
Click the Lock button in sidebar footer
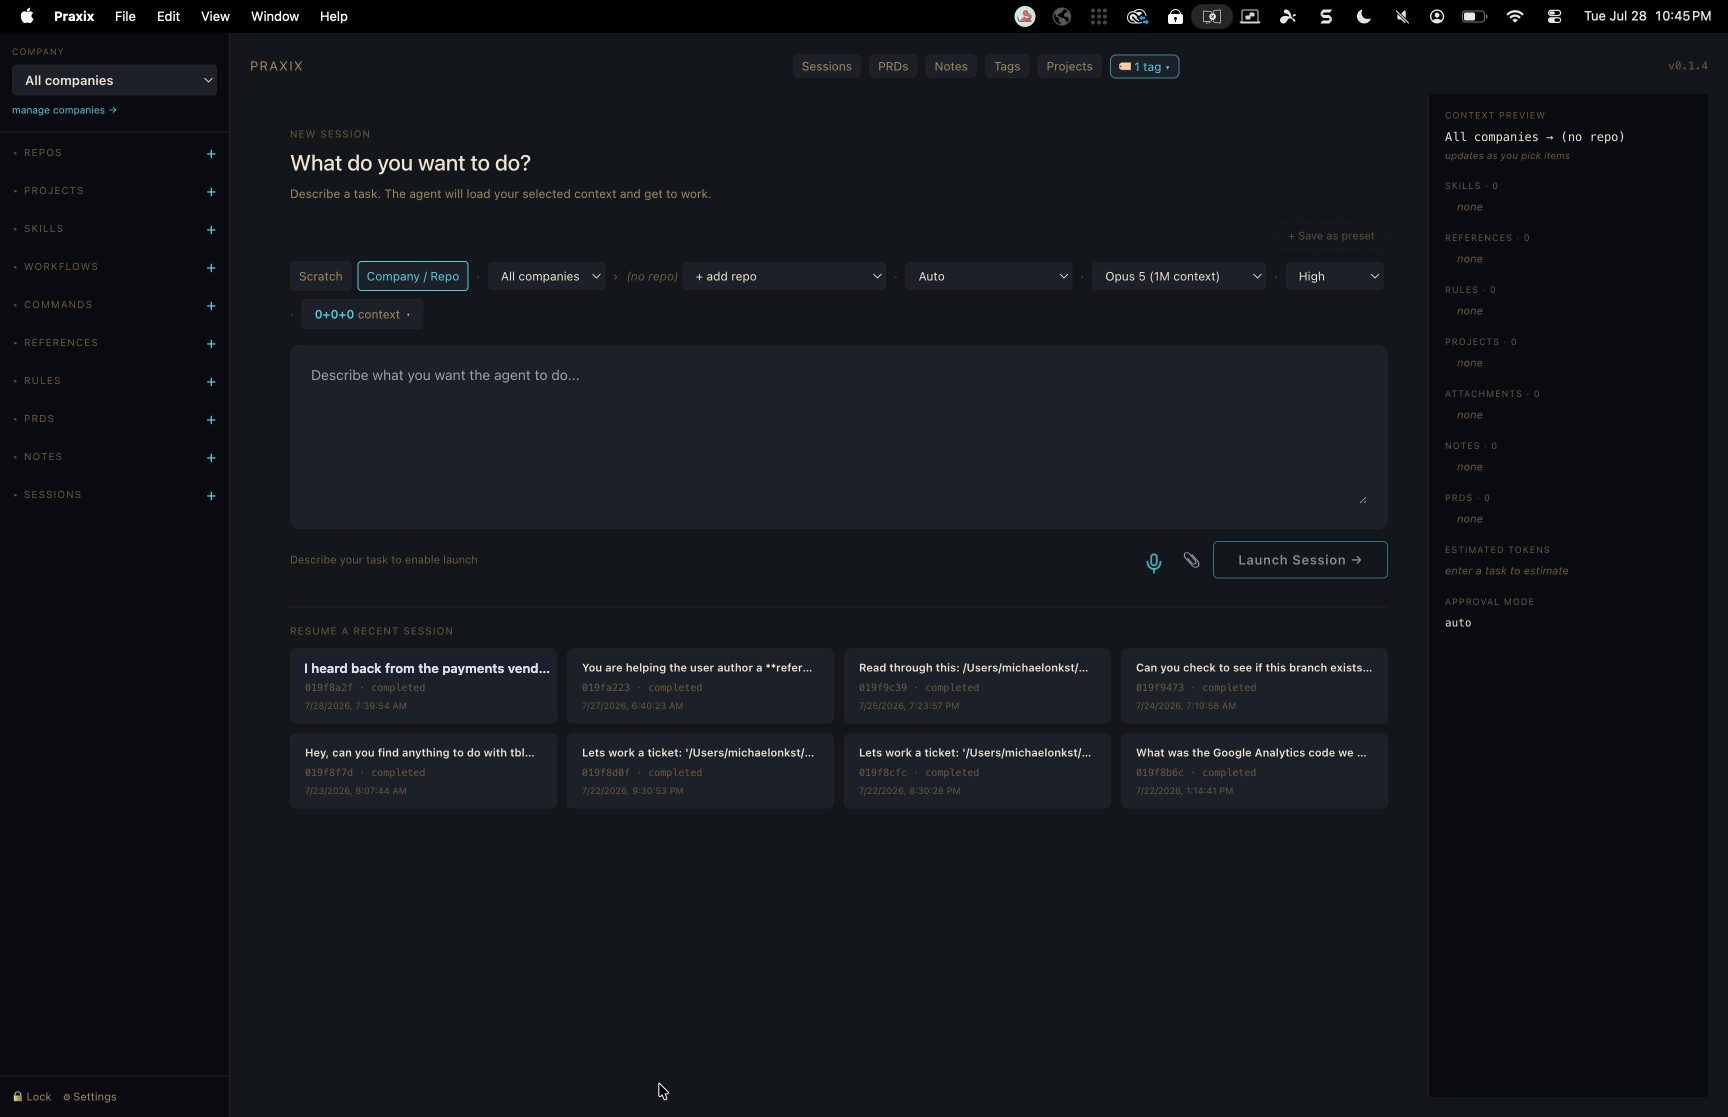coord(32,1097)
